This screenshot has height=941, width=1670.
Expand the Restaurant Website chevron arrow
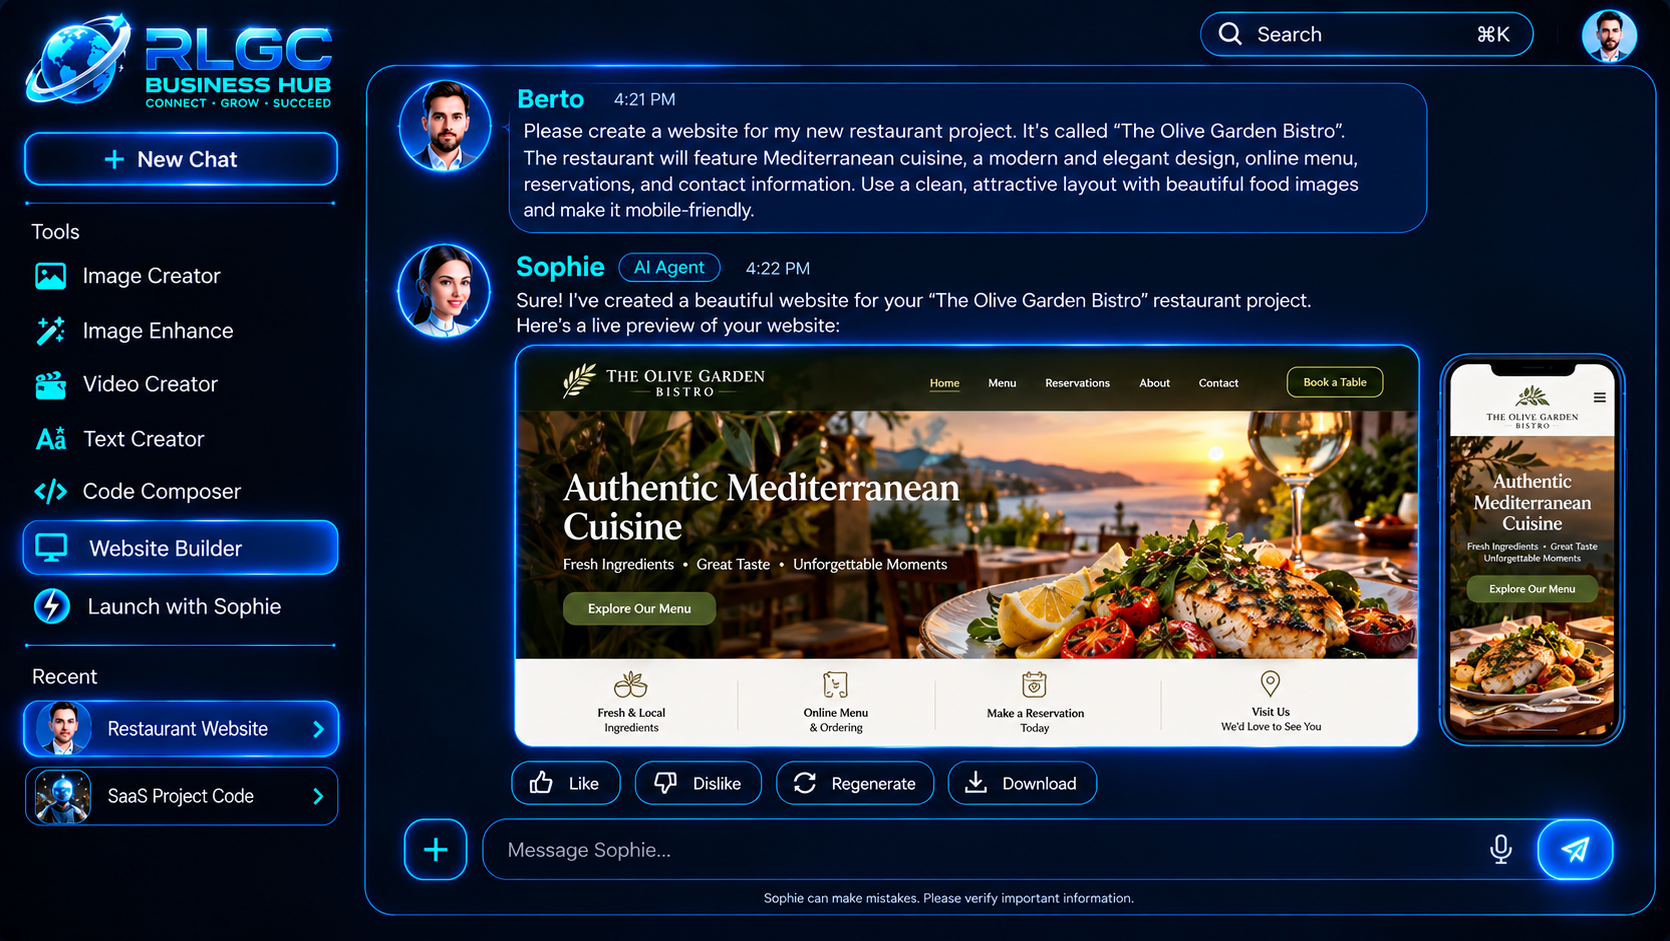(x=318, y=729)
